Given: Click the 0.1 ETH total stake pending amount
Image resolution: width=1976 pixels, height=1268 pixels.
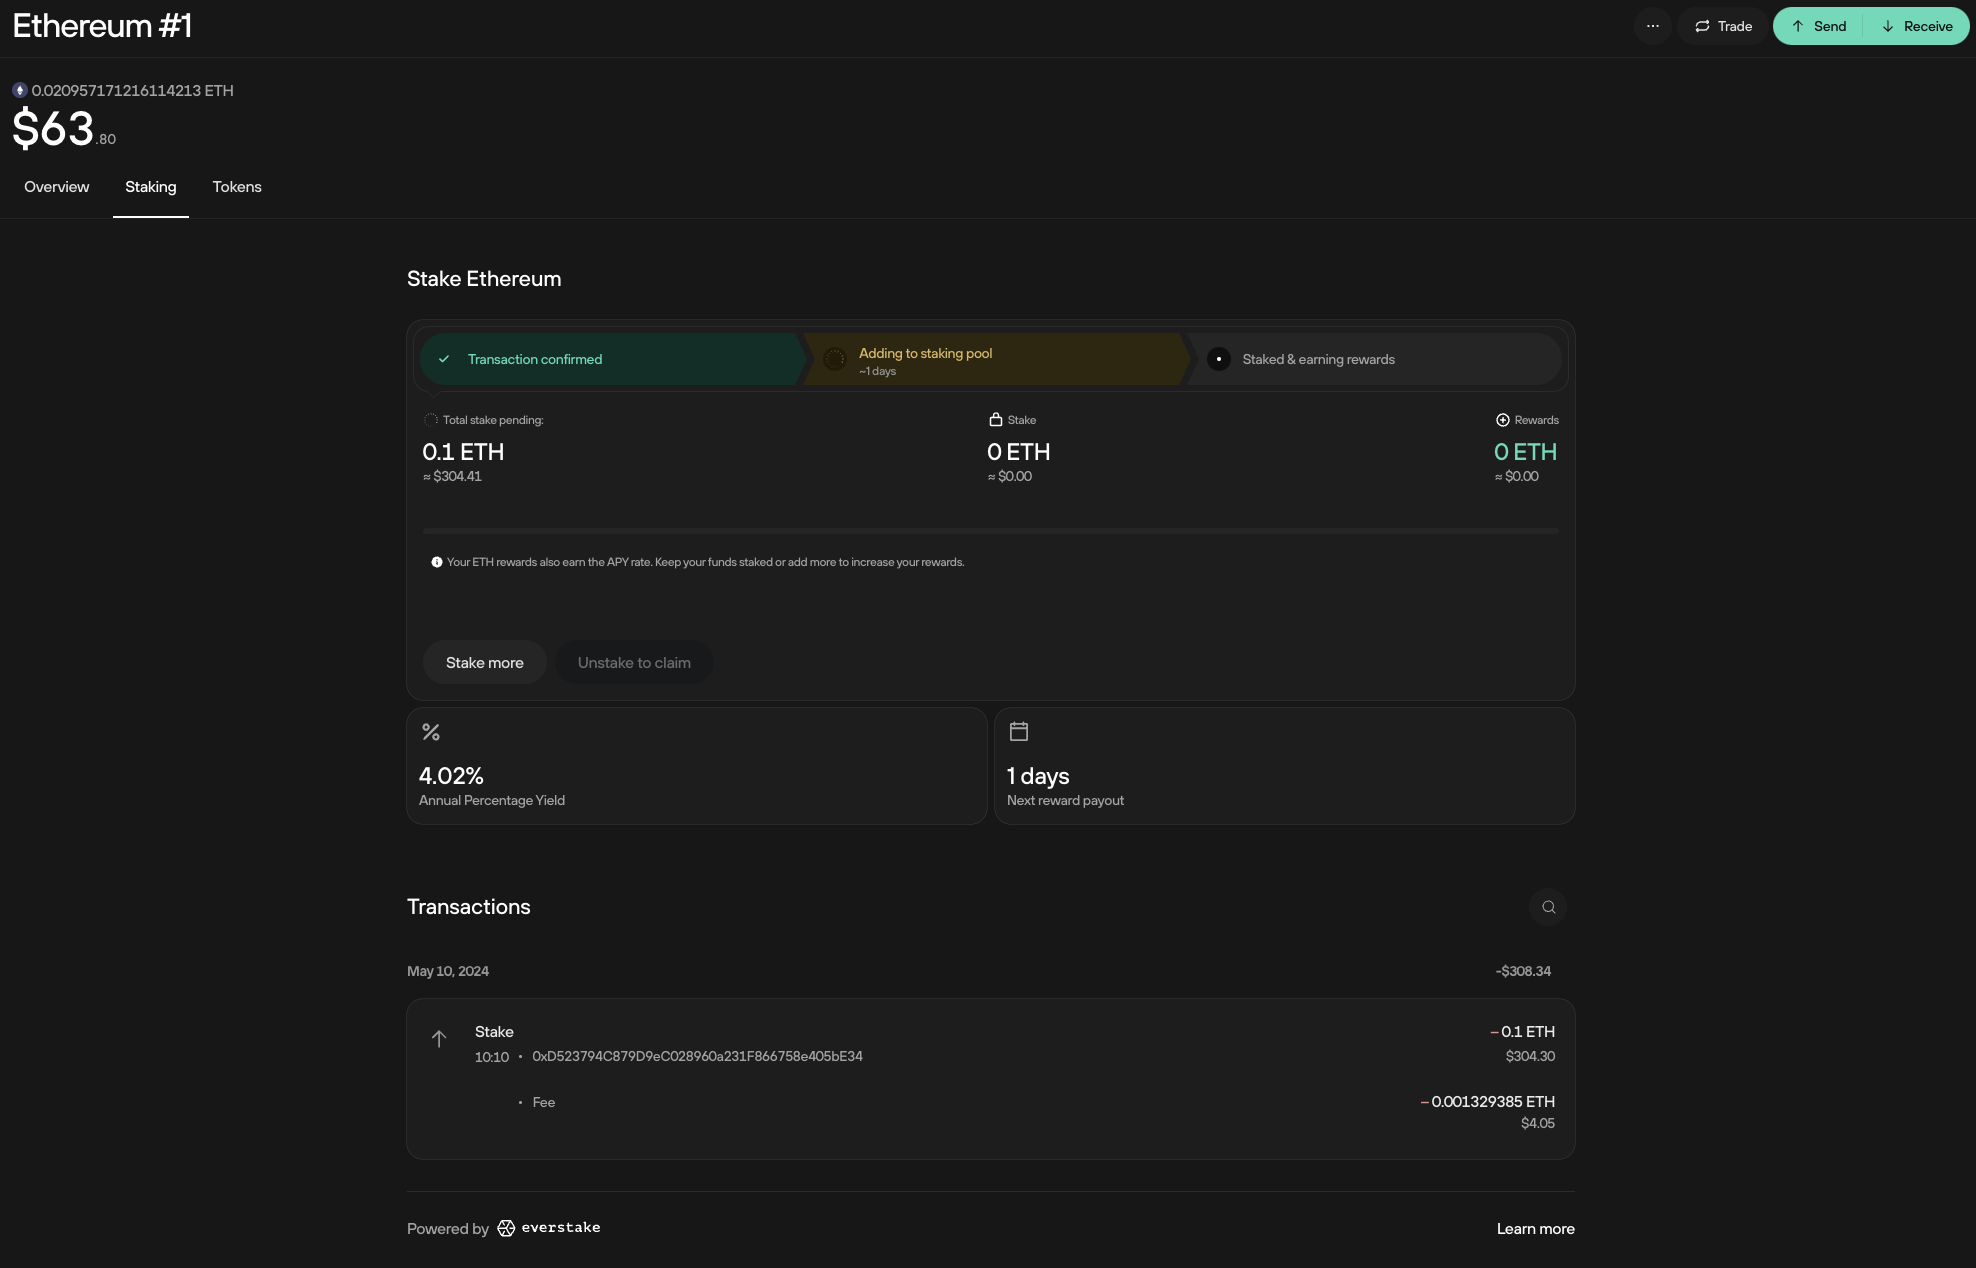Looking at the screenshot, I should point(463,452).
